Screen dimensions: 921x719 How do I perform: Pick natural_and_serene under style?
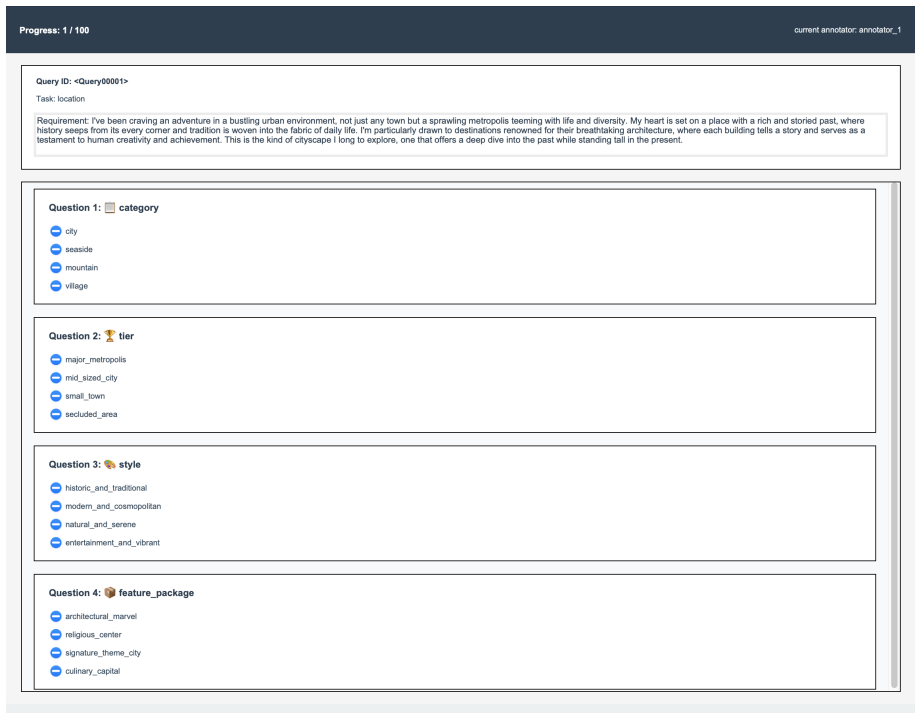pyautogui.click(x=56, y=525)
